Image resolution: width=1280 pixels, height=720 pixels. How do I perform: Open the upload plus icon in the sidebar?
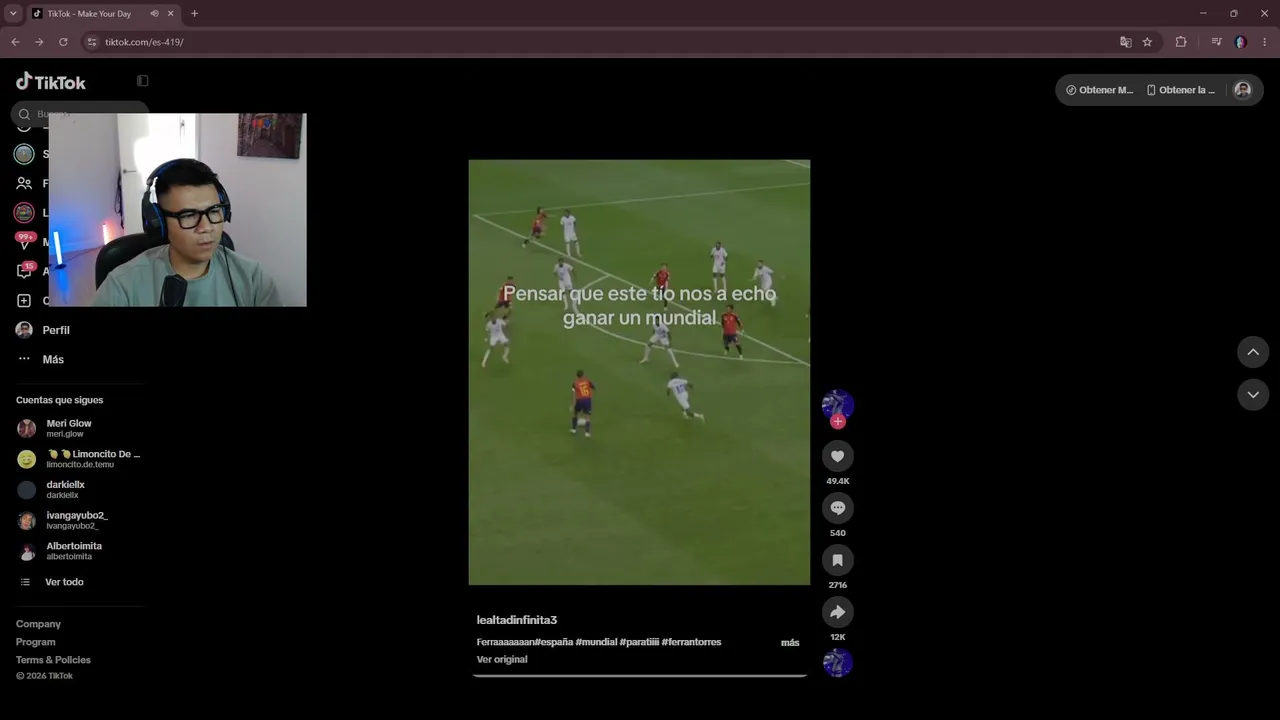click(x=24, y=300)
